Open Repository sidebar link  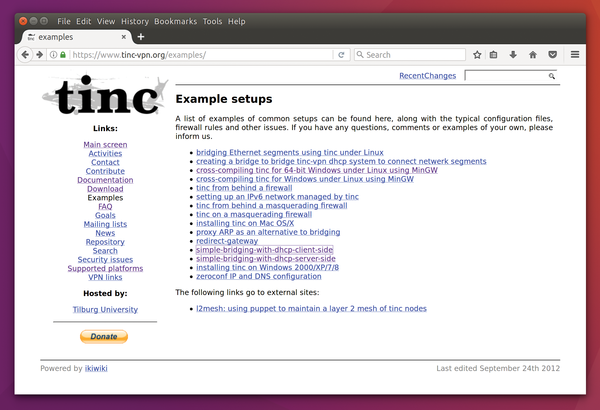pos(105,242)
